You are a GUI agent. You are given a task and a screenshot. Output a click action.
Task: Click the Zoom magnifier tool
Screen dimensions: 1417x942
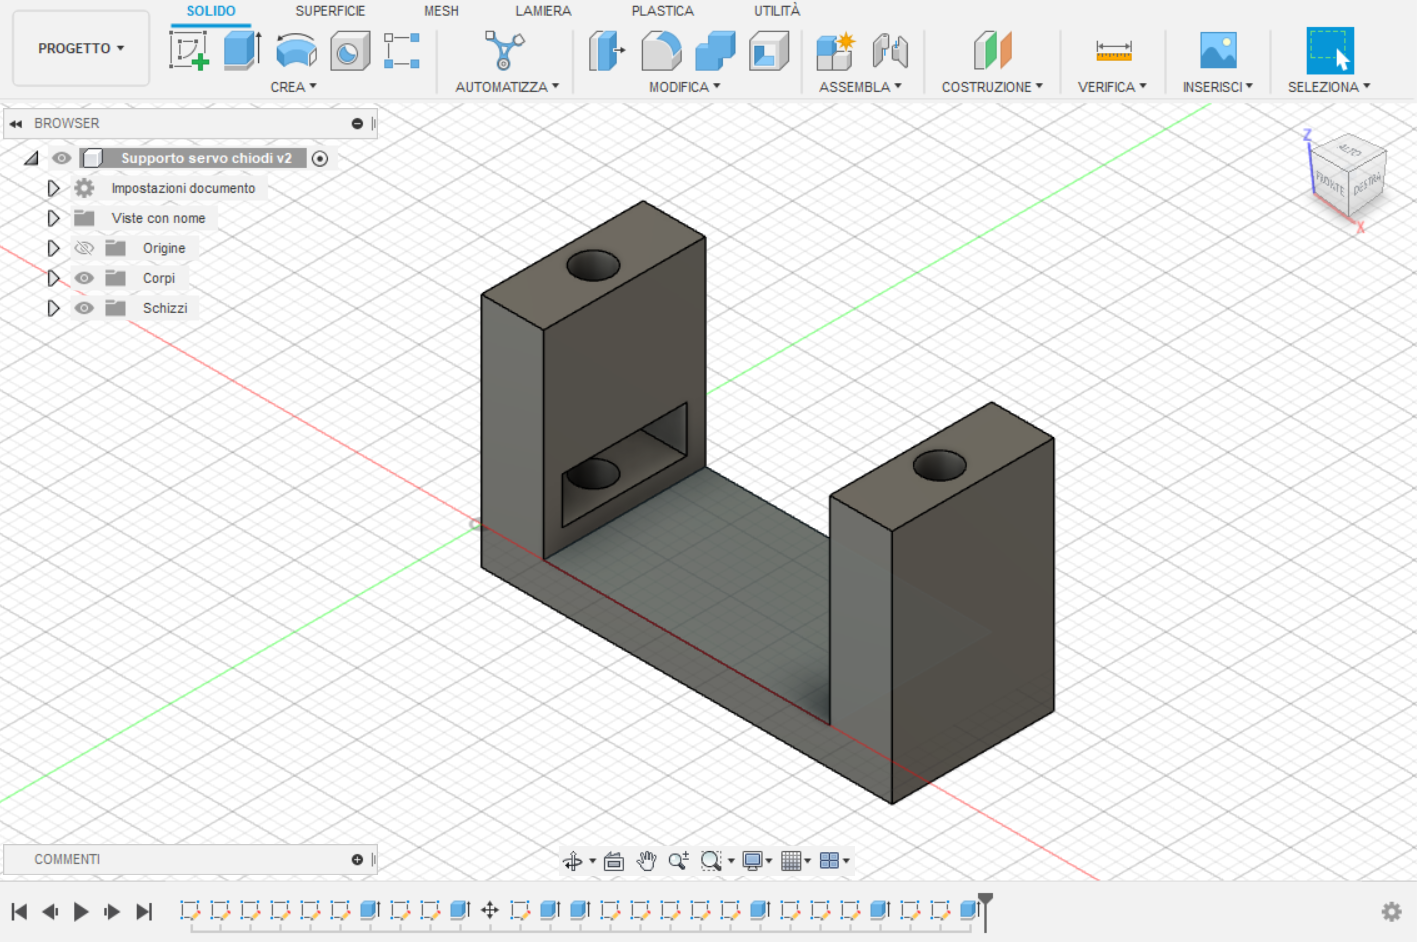[x=679, y=861]
